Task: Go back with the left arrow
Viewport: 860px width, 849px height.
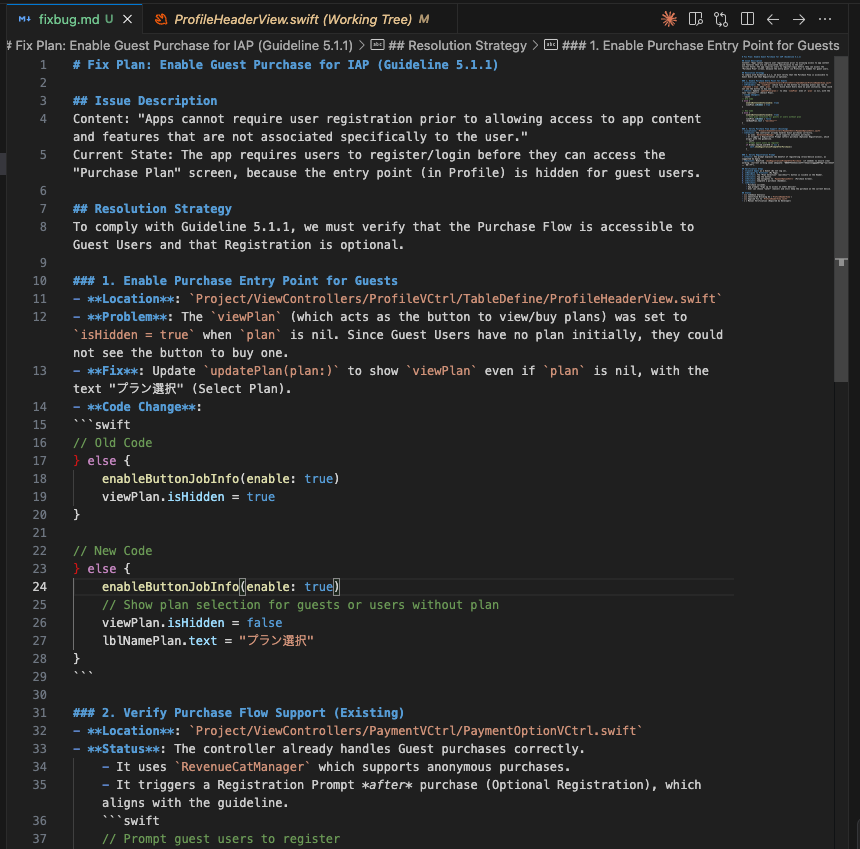Action: [x=773, y=19]
